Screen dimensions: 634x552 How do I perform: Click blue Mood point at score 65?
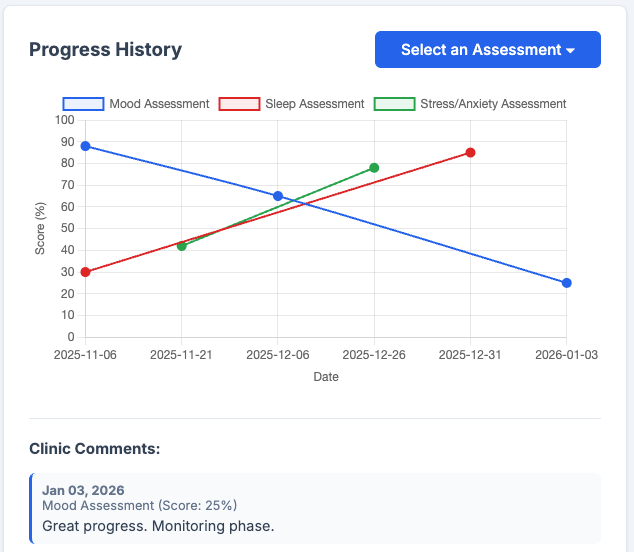(278, 196)
